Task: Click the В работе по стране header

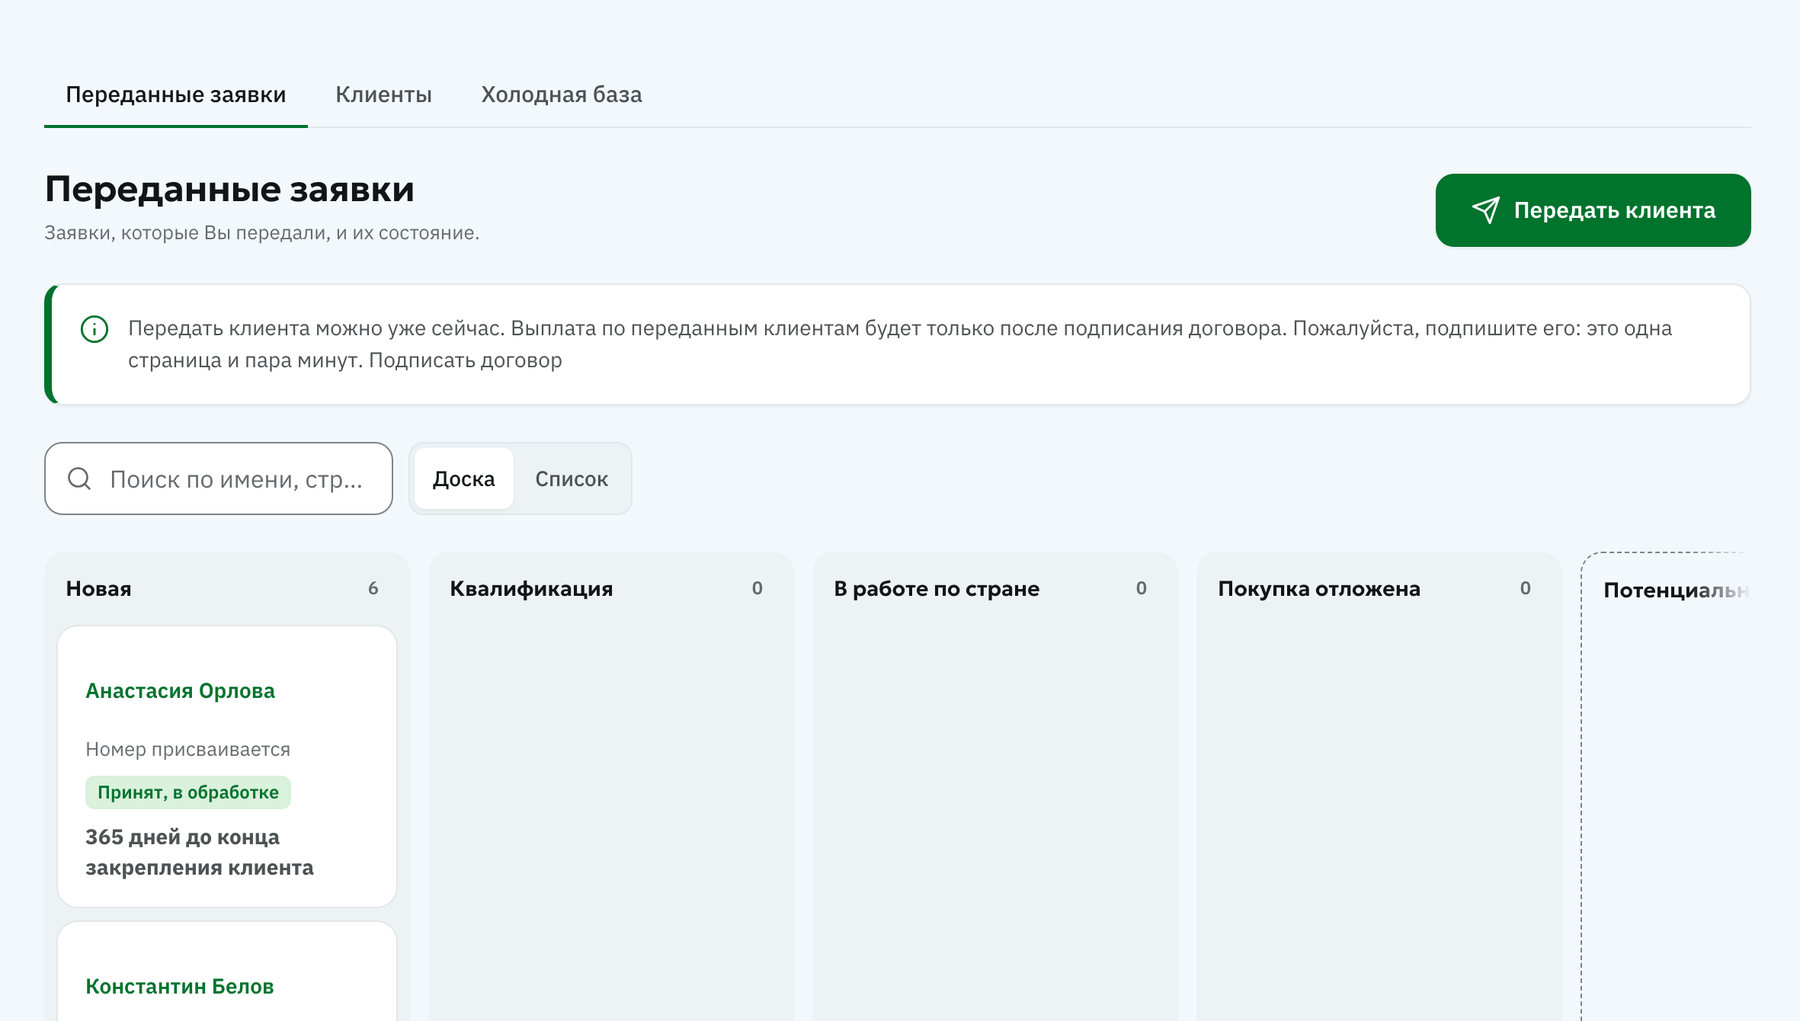Action: click(x=937, y=589)
